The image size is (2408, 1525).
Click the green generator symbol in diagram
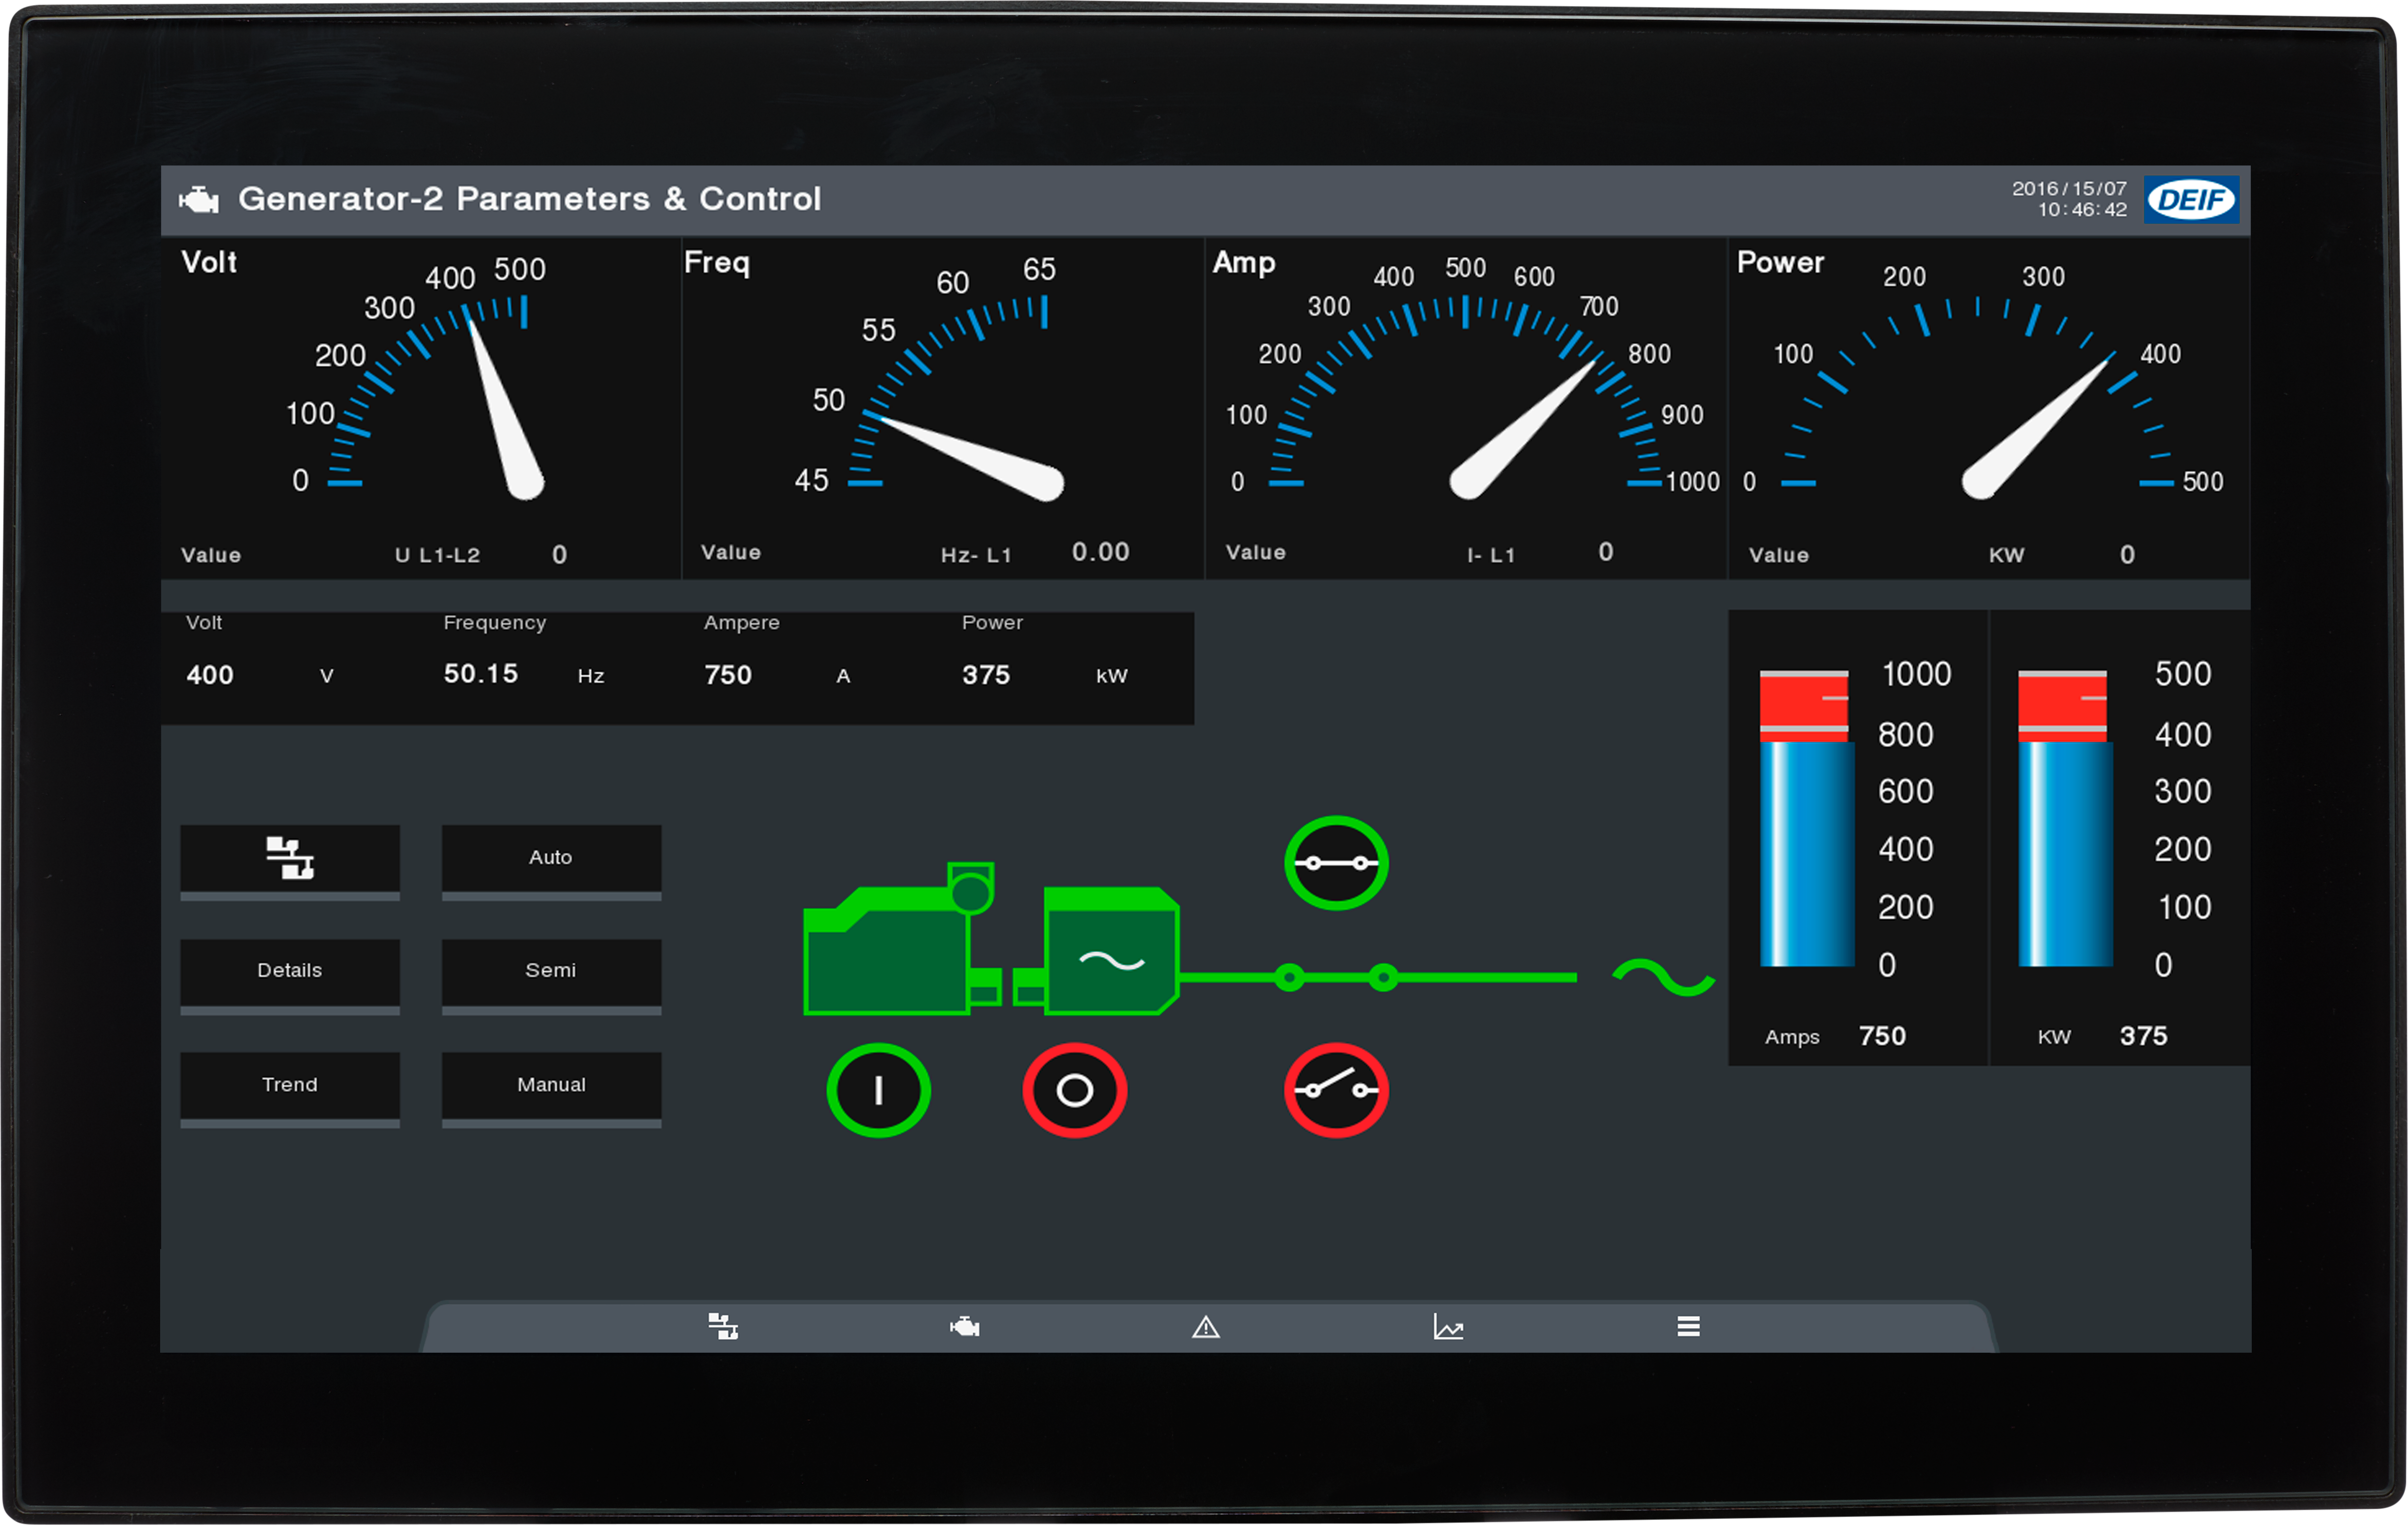click(x=1110, y=952)
